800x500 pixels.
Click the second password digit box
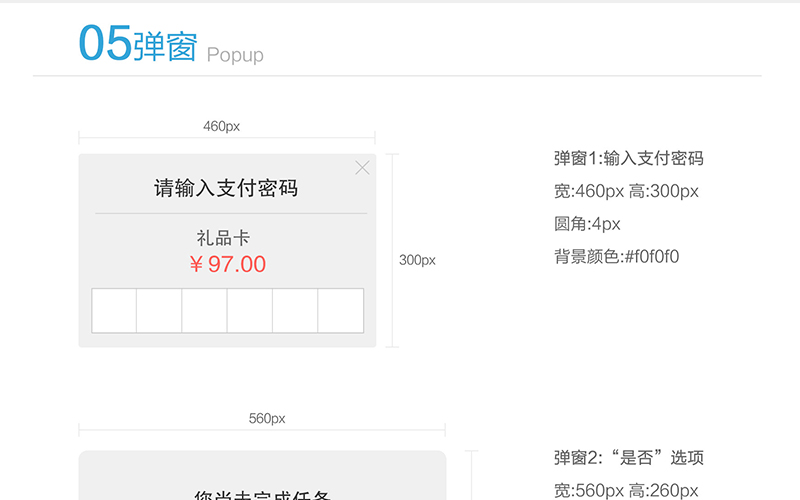click(159, 310)
